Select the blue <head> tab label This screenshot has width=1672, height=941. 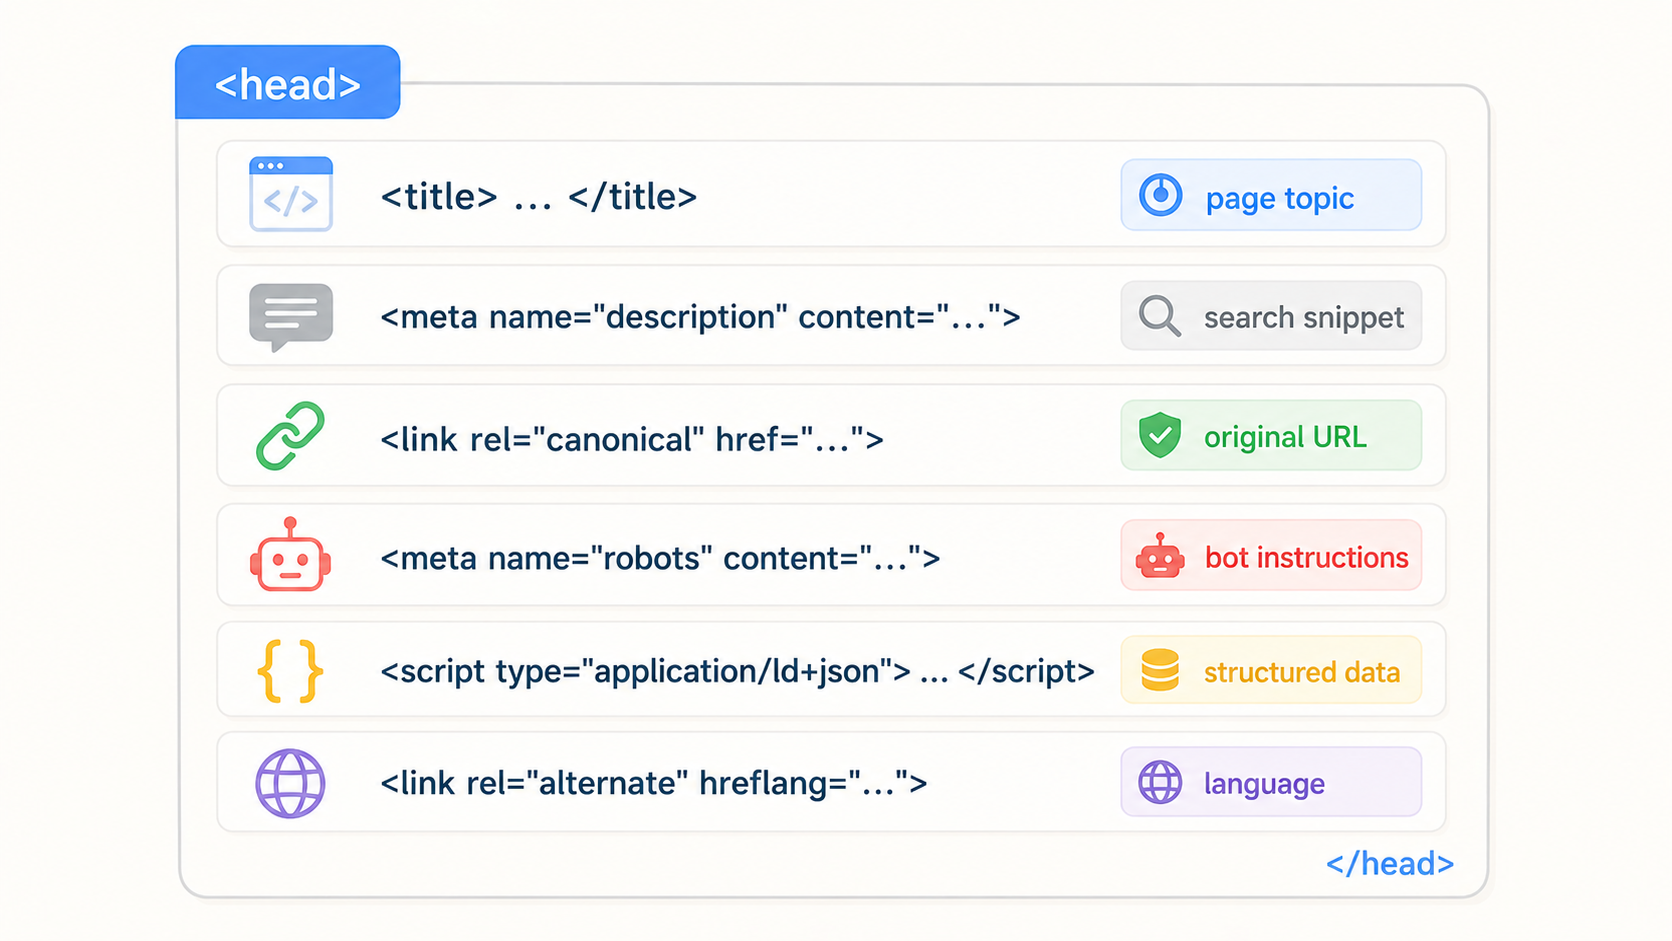pyautogui.click(x=288, y=84)
